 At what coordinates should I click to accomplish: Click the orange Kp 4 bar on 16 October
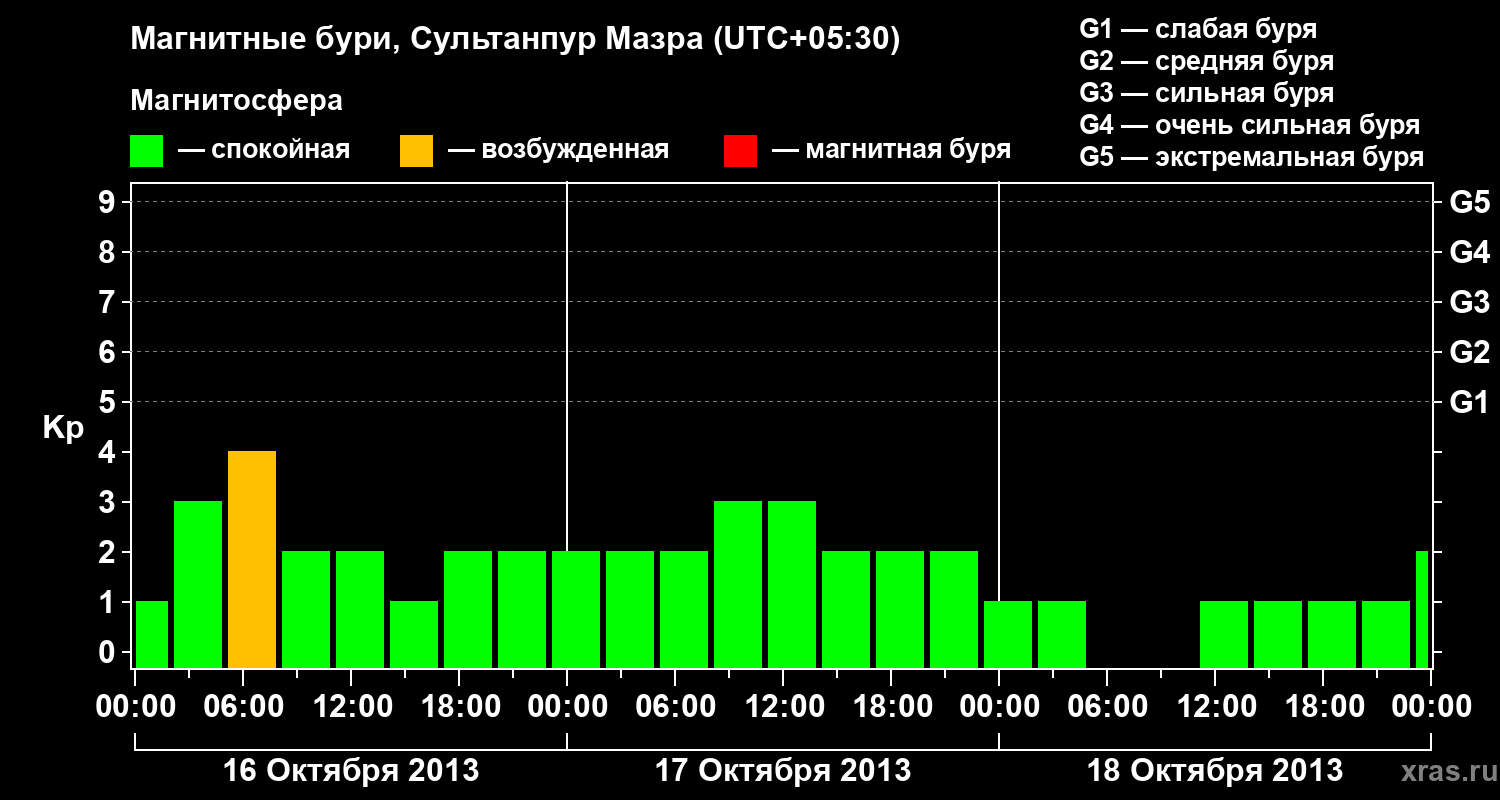tap(252, 560)
